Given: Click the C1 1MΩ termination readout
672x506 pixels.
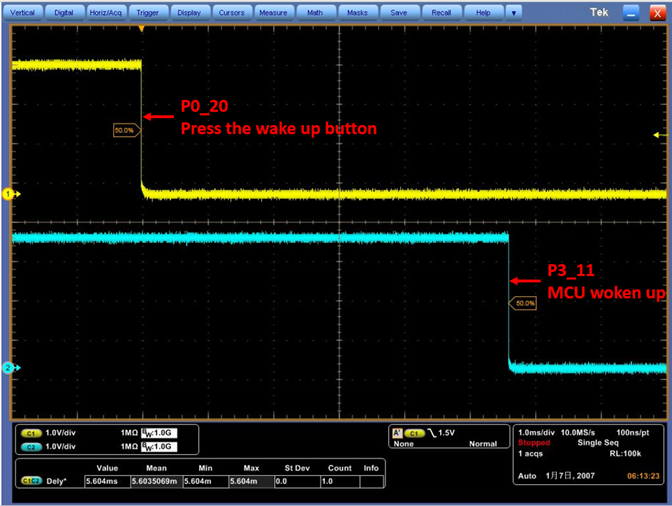Looking at the screenshot, I should tap(129, 433).
